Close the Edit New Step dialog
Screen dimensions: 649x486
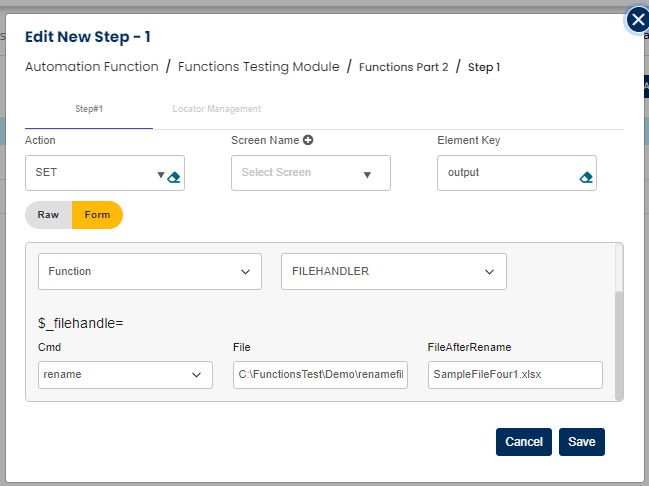[x=637, y=20]
